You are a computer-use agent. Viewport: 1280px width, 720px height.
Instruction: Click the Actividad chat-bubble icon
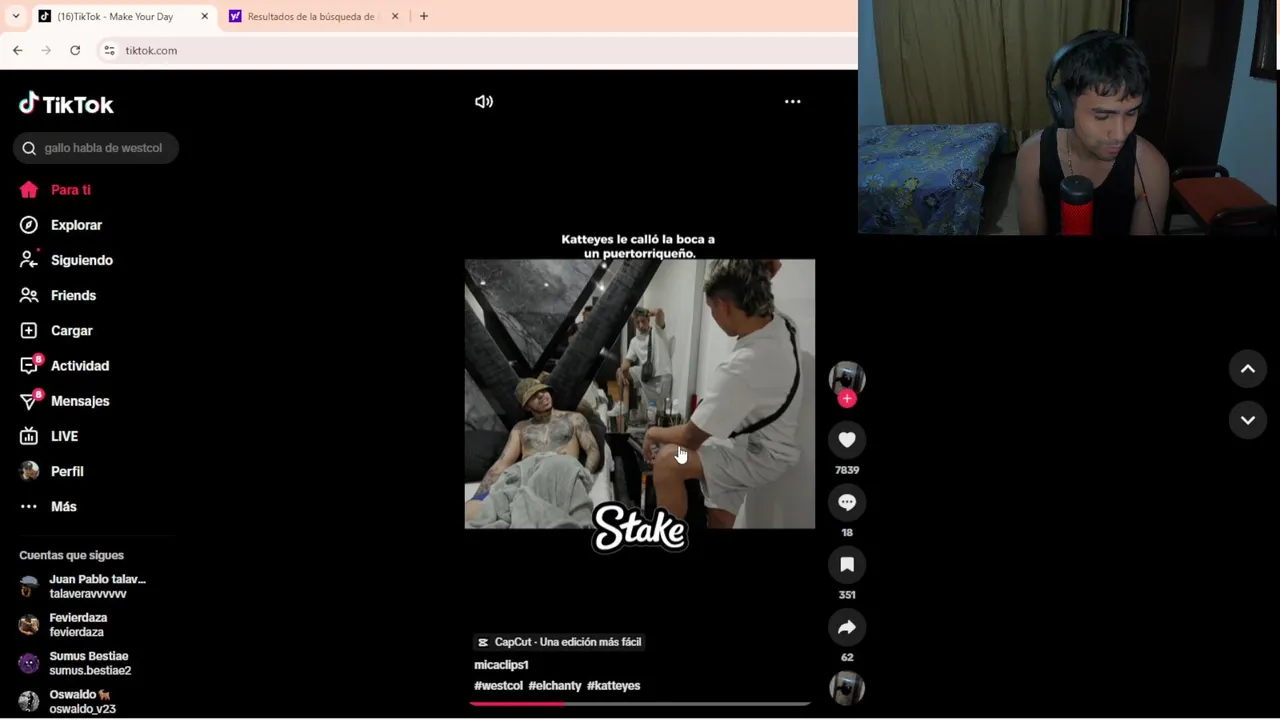point(29,366)
